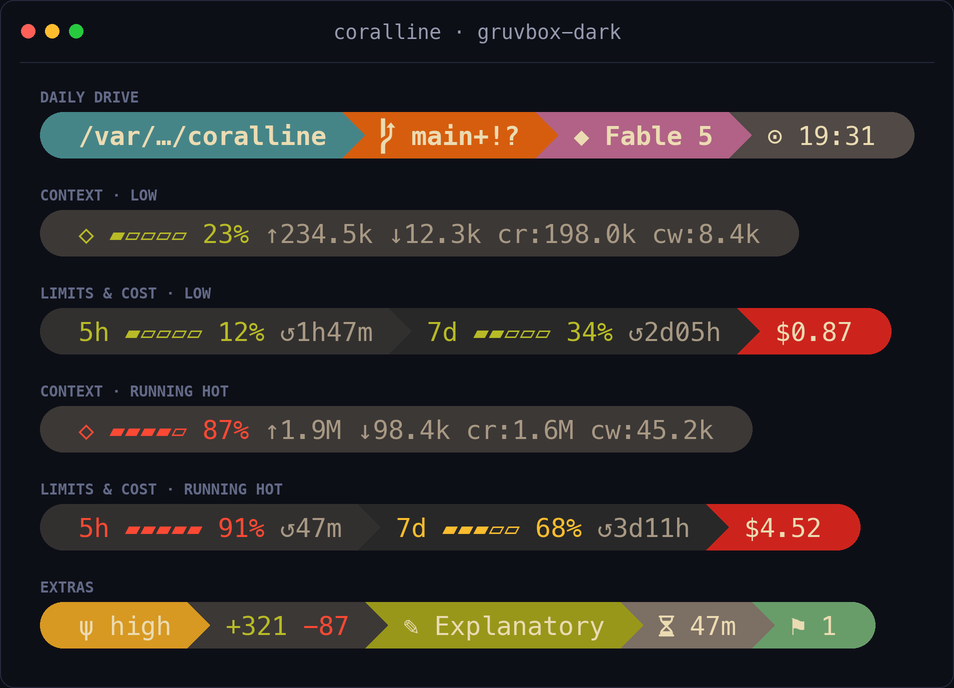Click the clock icon beside 19:31
Image resolution: width=954 pixels, height=688 pixels.
point(775,137)
